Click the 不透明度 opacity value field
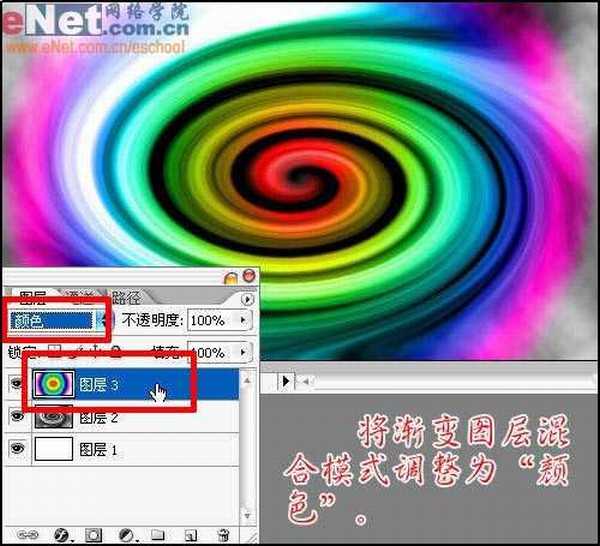600x546 pixels. (209, 321)
